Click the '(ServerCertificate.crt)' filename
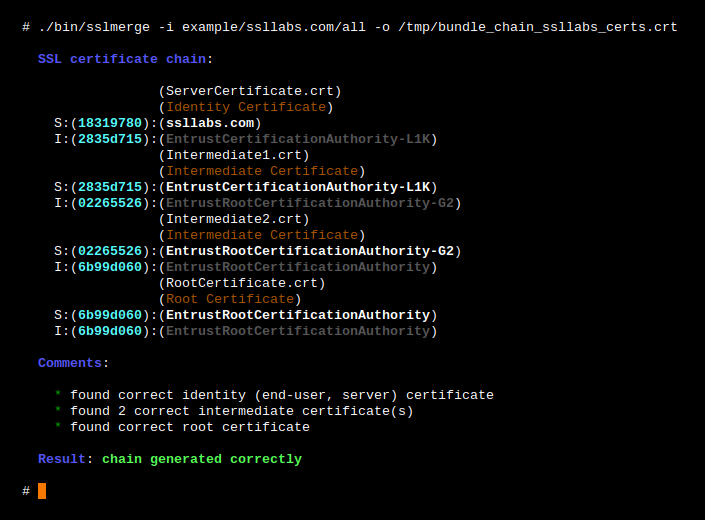The image size is (705, 520). pos(250,91)
